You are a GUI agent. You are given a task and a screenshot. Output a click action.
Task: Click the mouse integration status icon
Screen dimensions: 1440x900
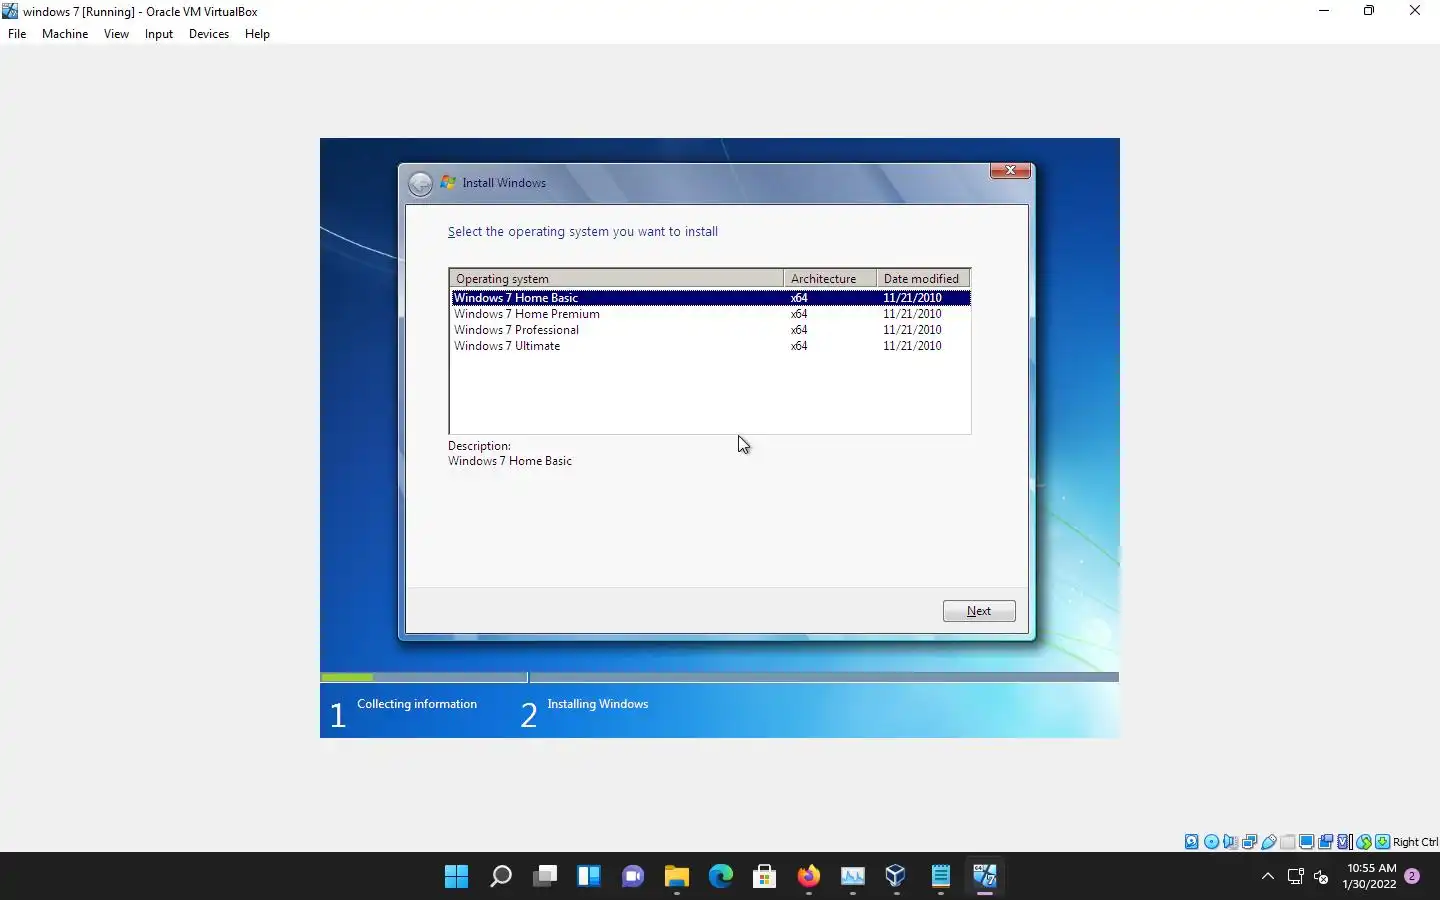(x=1364, y=842)
